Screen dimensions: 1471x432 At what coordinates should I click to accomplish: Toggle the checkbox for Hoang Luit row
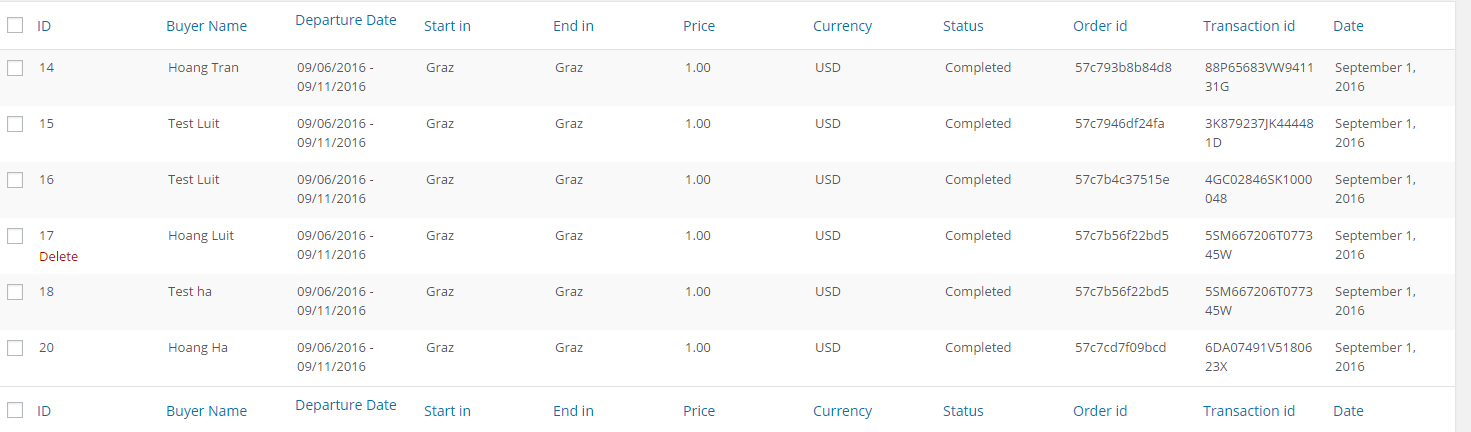point(15,236)
